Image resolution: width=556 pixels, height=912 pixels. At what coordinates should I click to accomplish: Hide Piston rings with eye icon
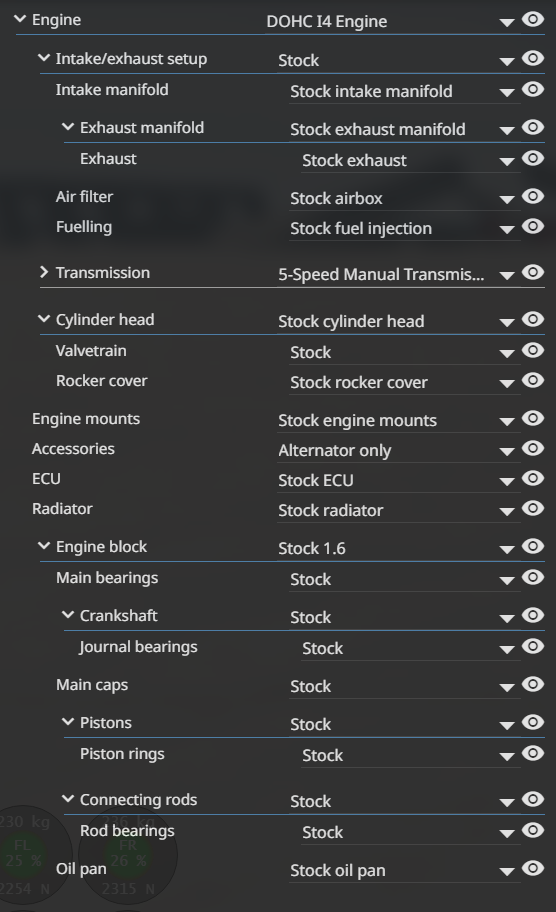click(x=533, y=753)
